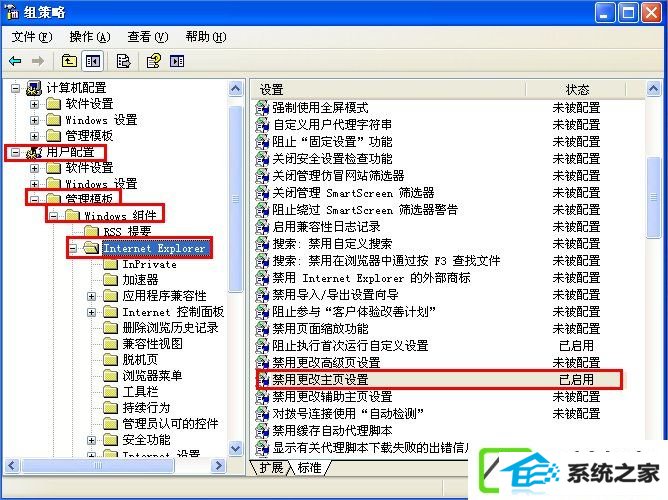Click the 状态 column header
The image size is (668, 500).
pos(576,90)
